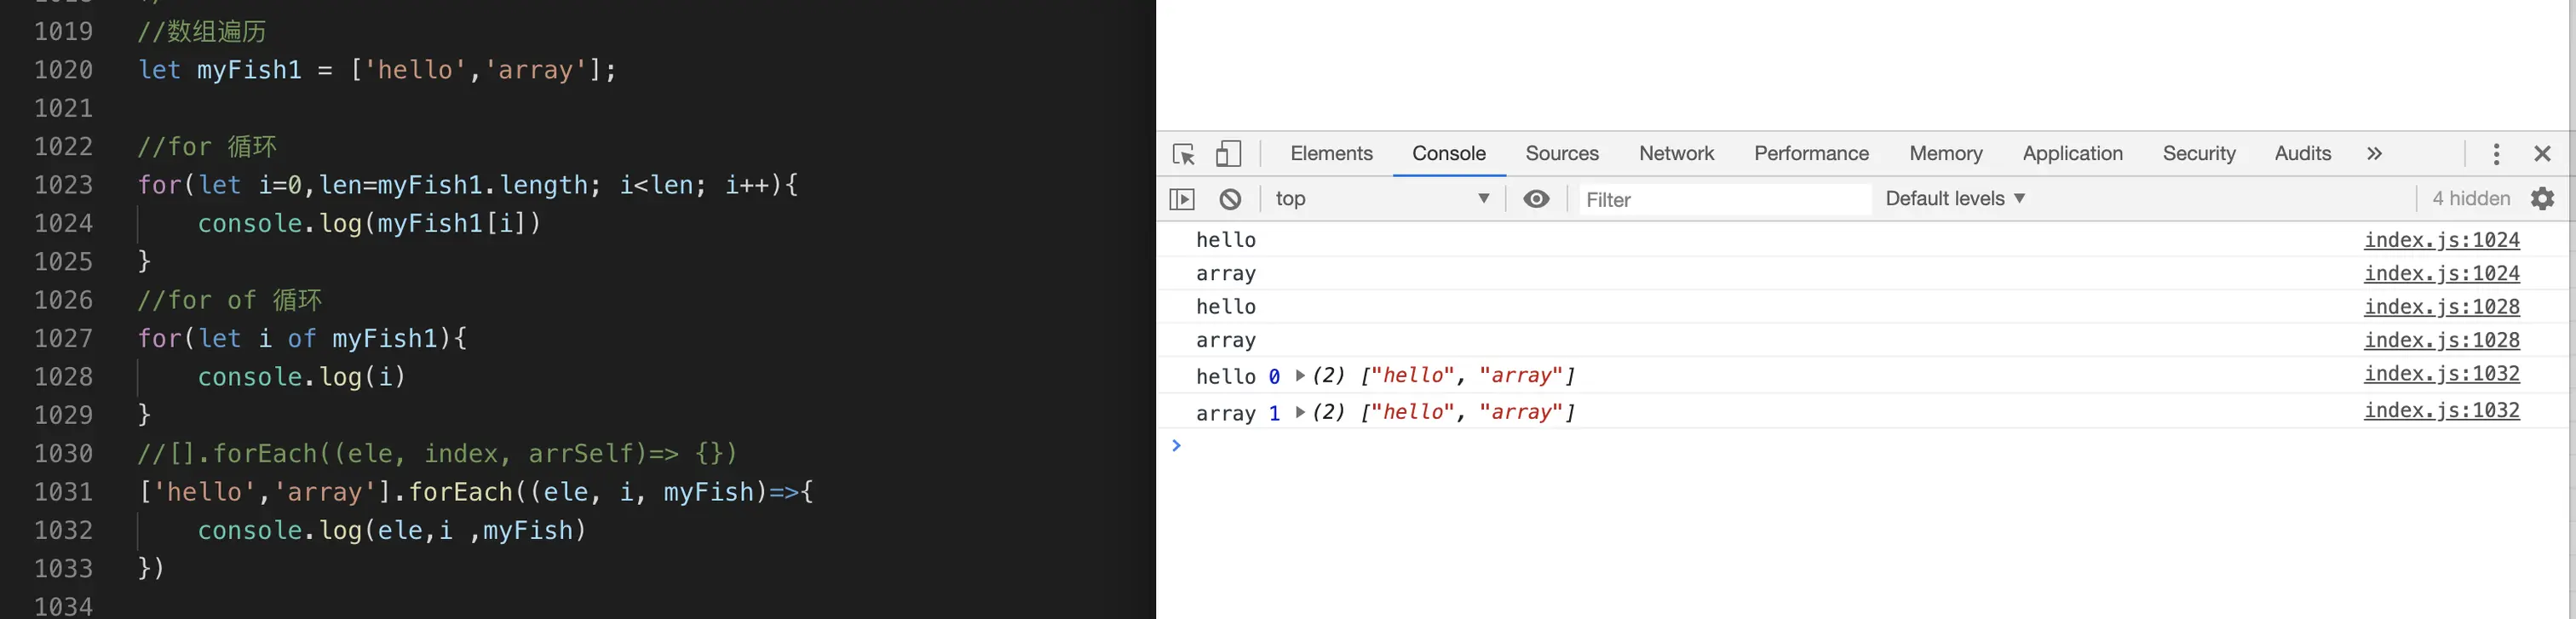Toggle the device toolbar icon
2576x619 pixels.
(x=1228, y=154)
